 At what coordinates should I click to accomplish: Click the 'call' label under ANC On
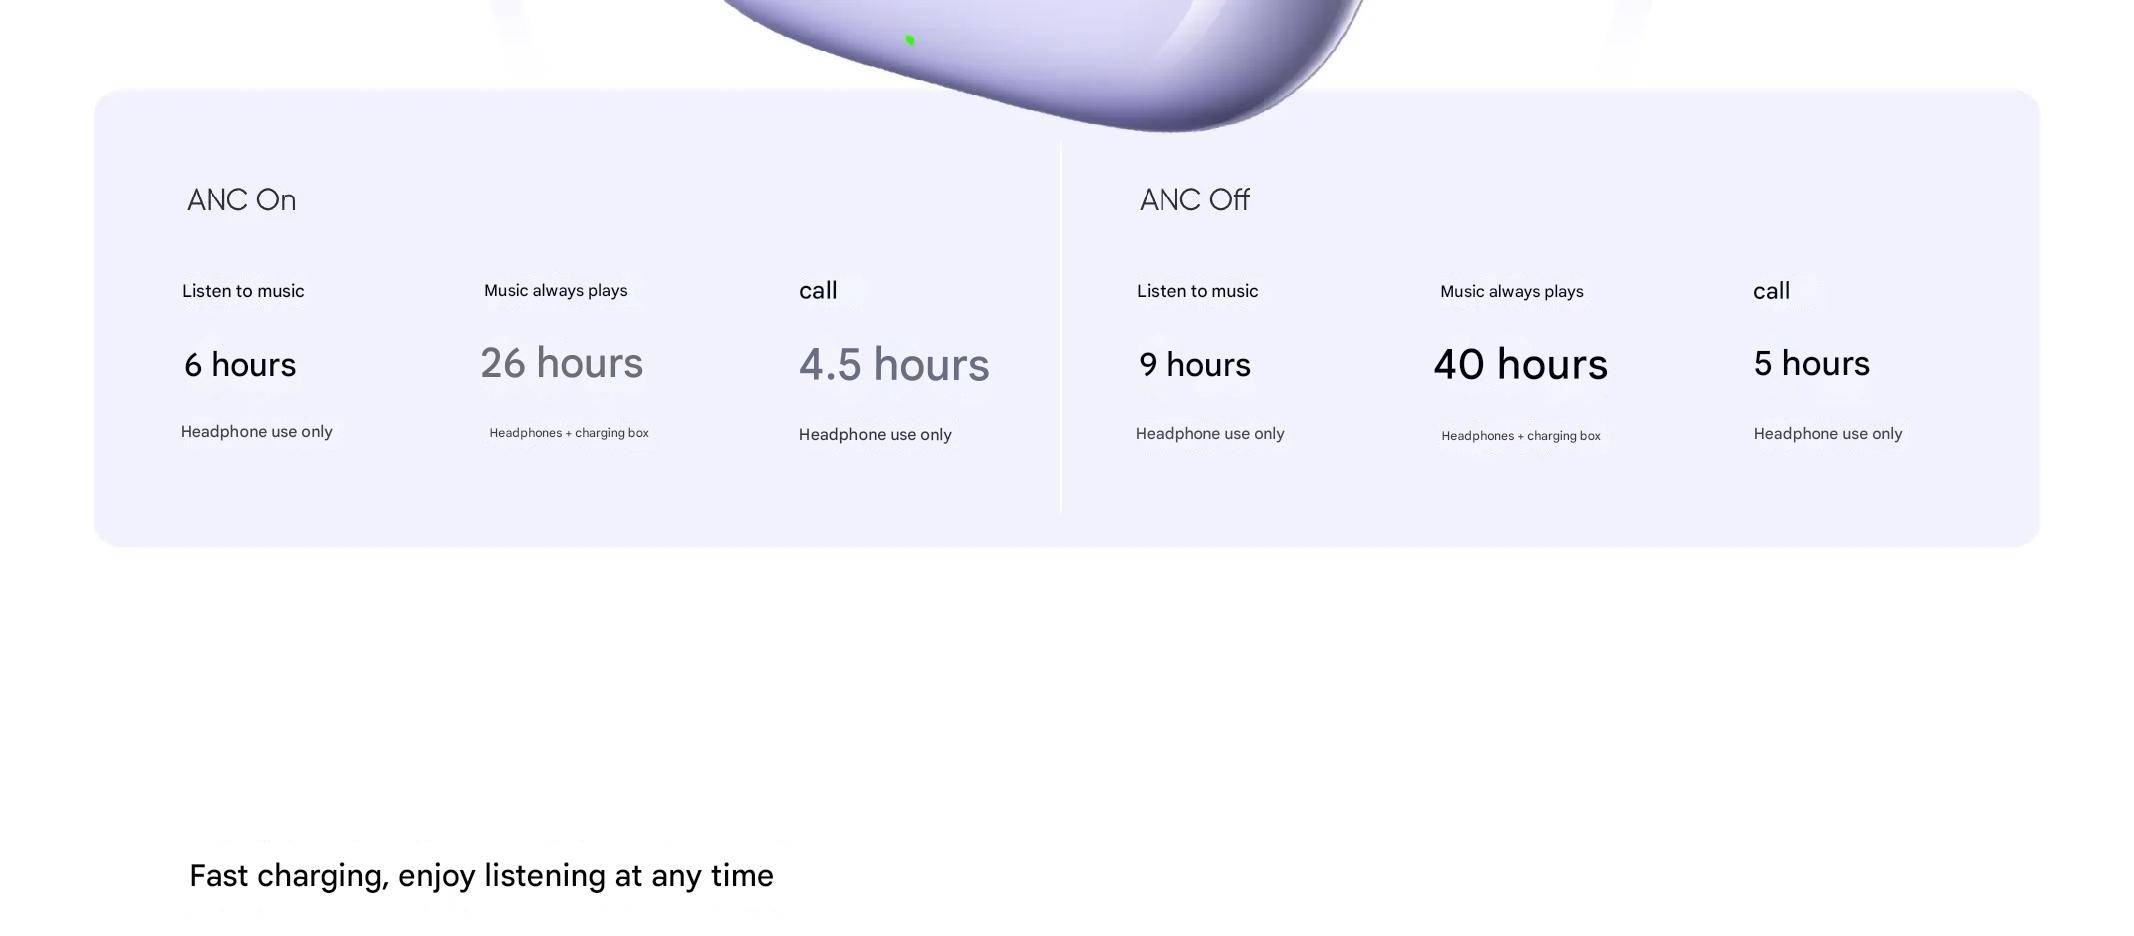818,291
